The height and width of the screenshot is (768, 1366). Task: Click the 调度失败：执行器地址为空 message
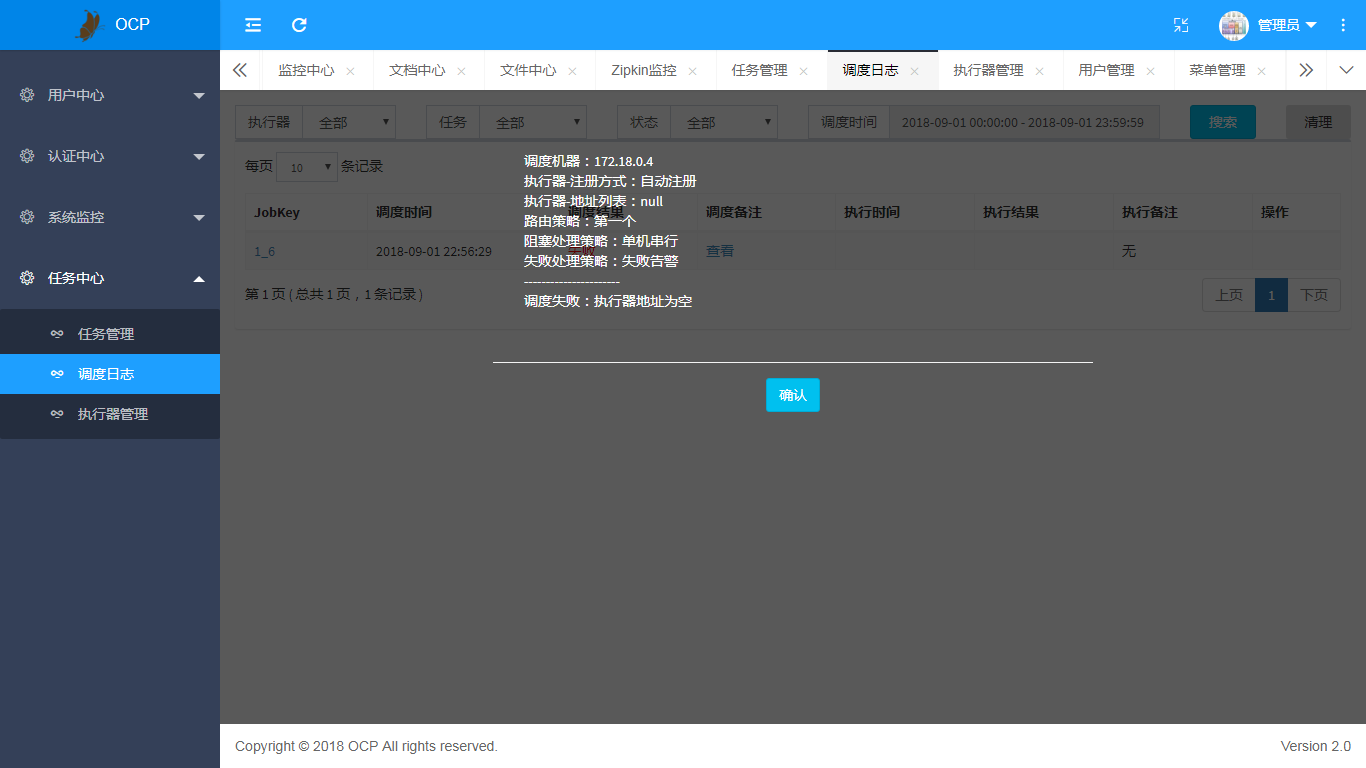[608, 301]
